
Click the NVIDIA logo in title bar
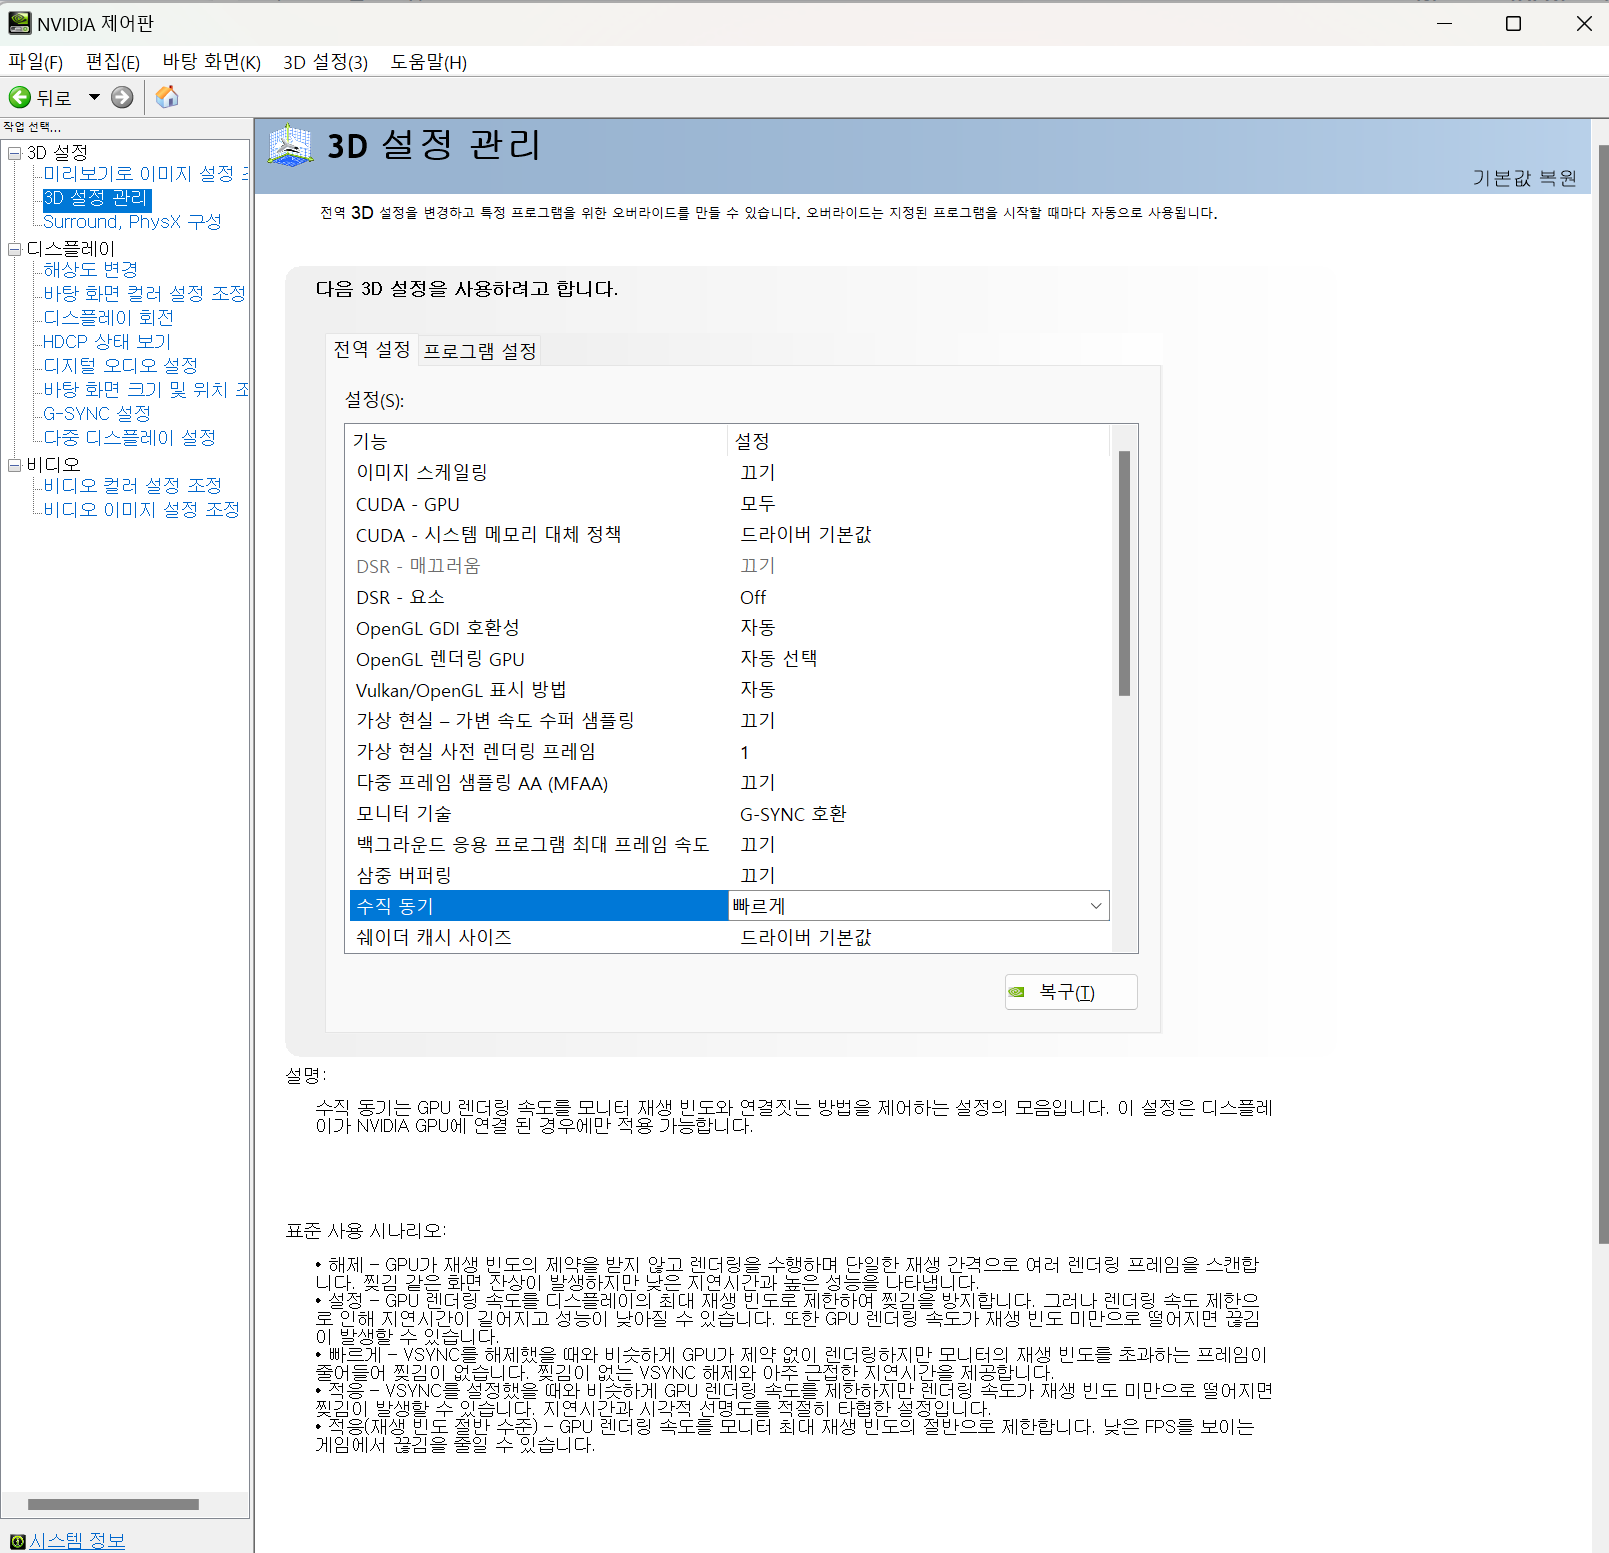point(19,23)
